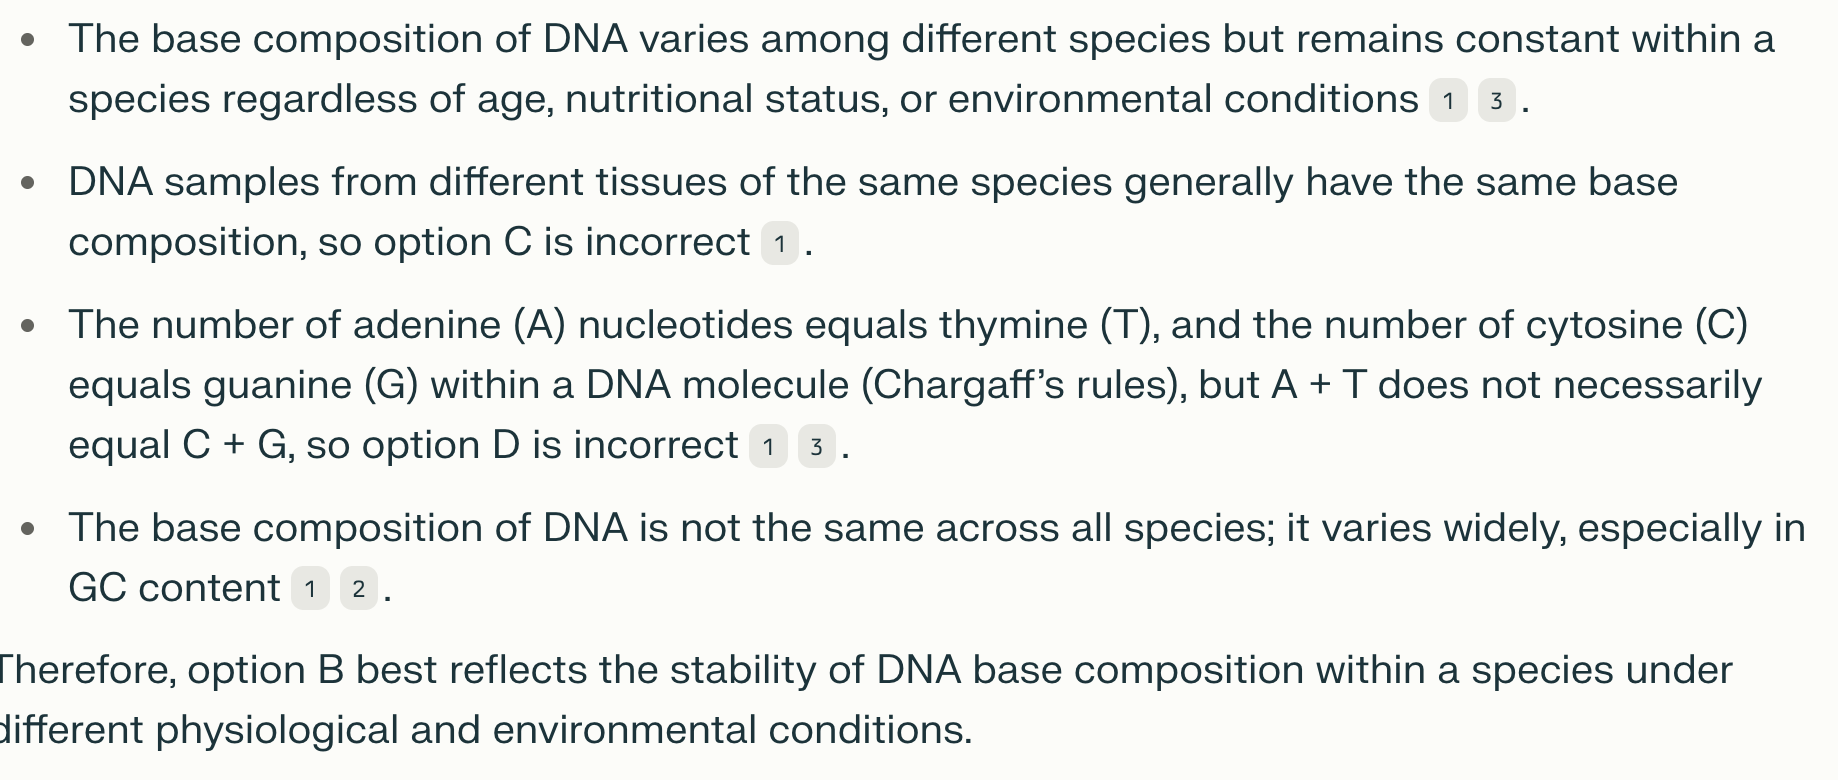Image resolution: width=1838 pixels, height=780 pixels.
Task: Click the bullet marker before "The number of adenine"
Action: [28, 326]
